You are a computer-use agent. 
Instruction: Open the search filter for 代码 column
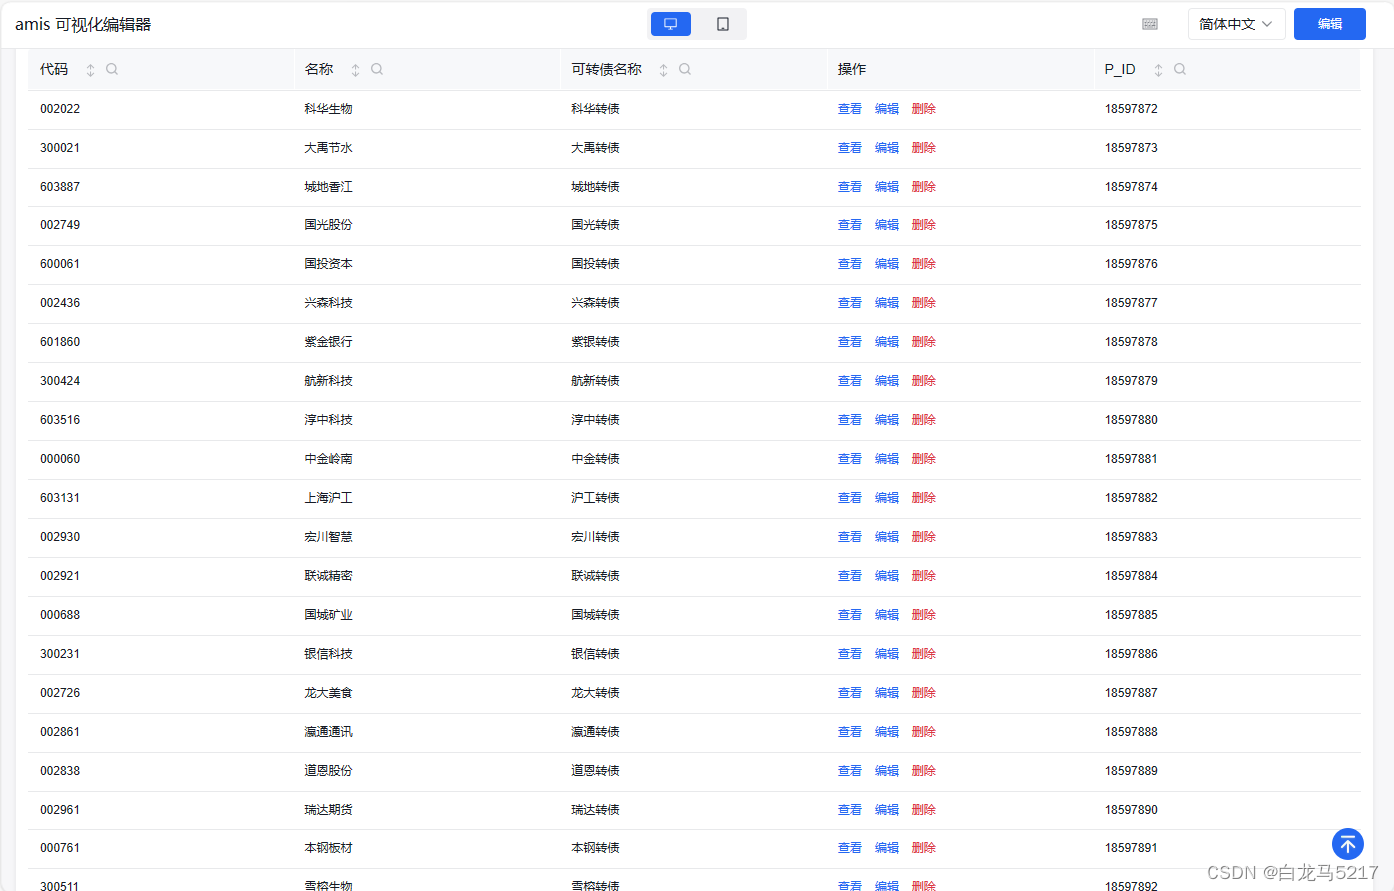[x=111, y=69]
